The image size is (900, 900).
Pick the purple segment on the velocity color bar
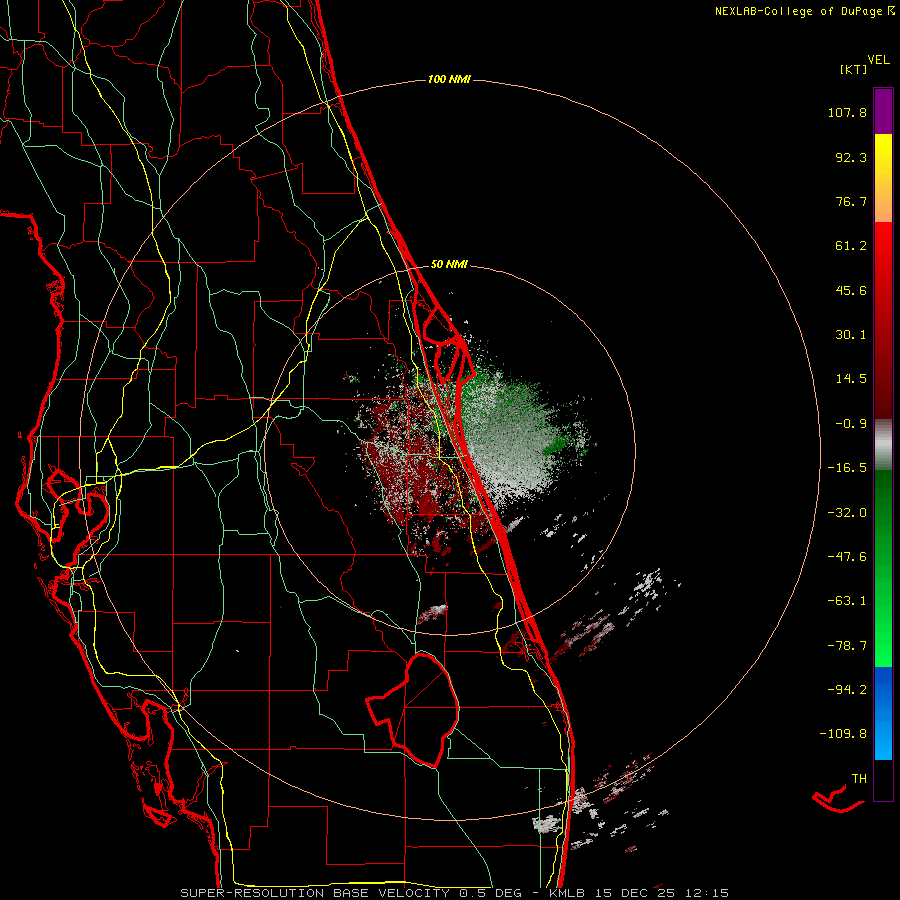(883, 111)
